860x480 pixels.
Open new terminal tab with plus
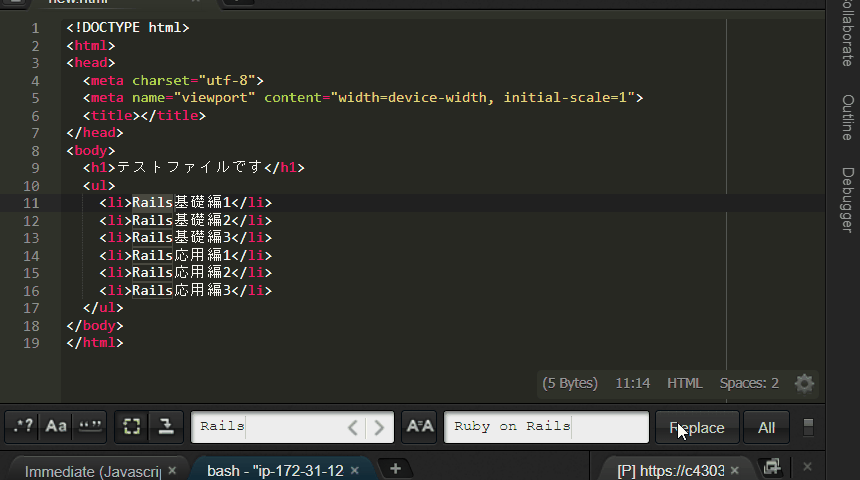point(395,469)
